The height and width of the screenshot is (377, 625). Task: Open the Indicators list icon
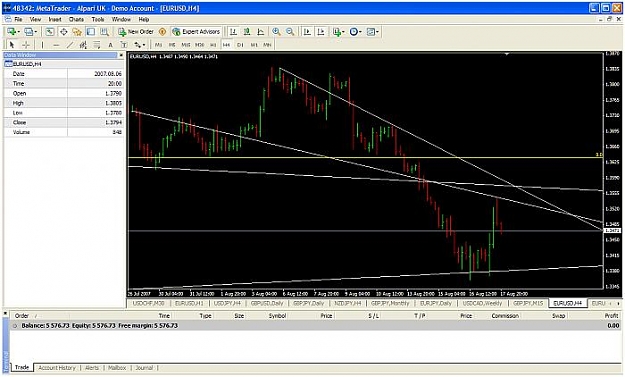[337, 31]
